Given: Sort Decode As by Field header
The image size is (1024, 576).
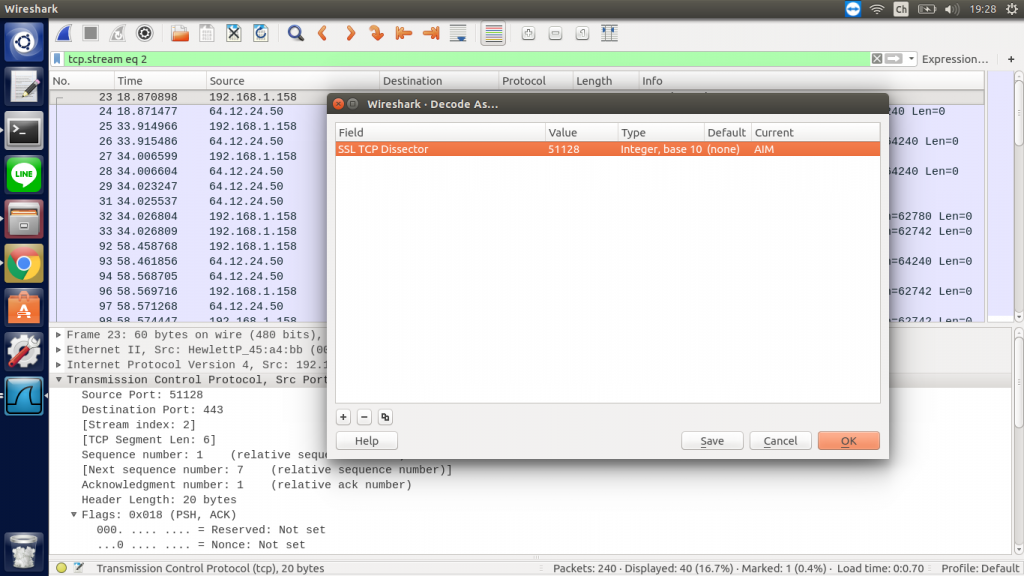Looking at the screenshot, I should point(440,132).
